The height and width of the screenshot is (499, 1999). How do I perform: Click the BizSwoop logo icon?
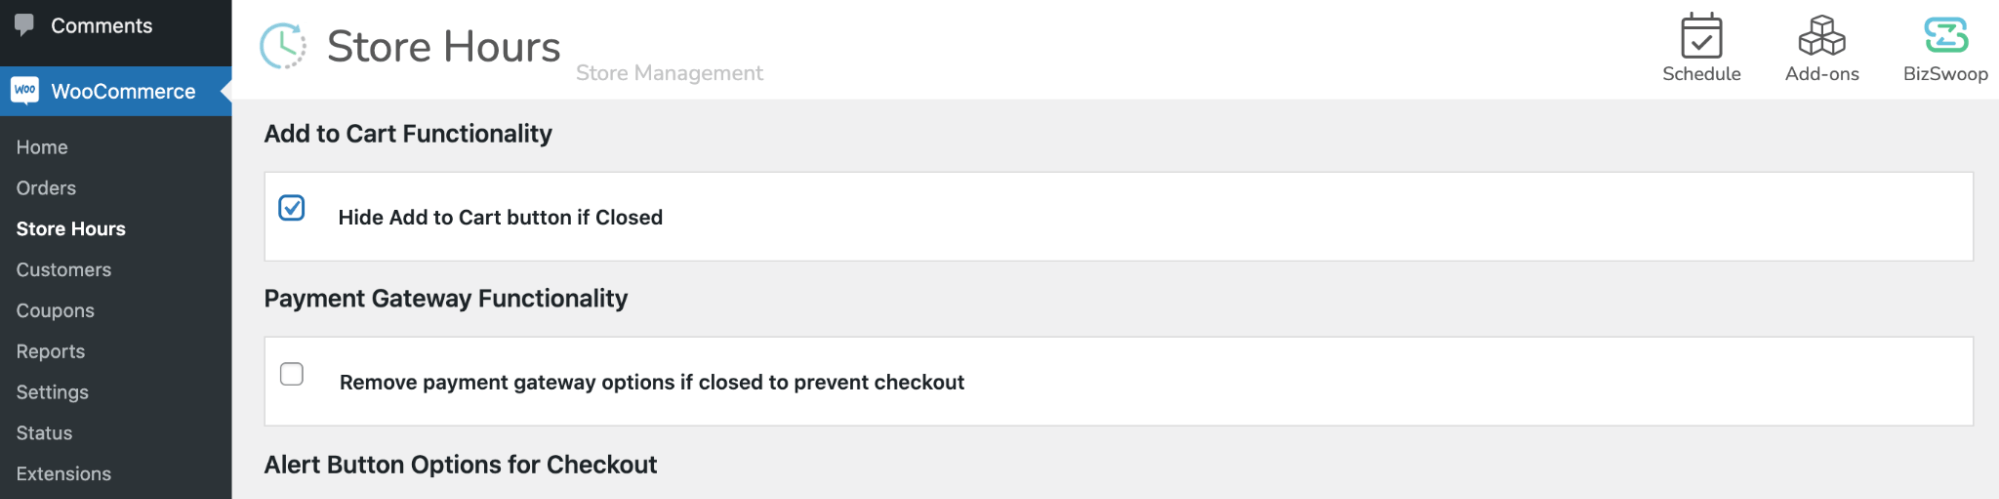click(1945, 37)
